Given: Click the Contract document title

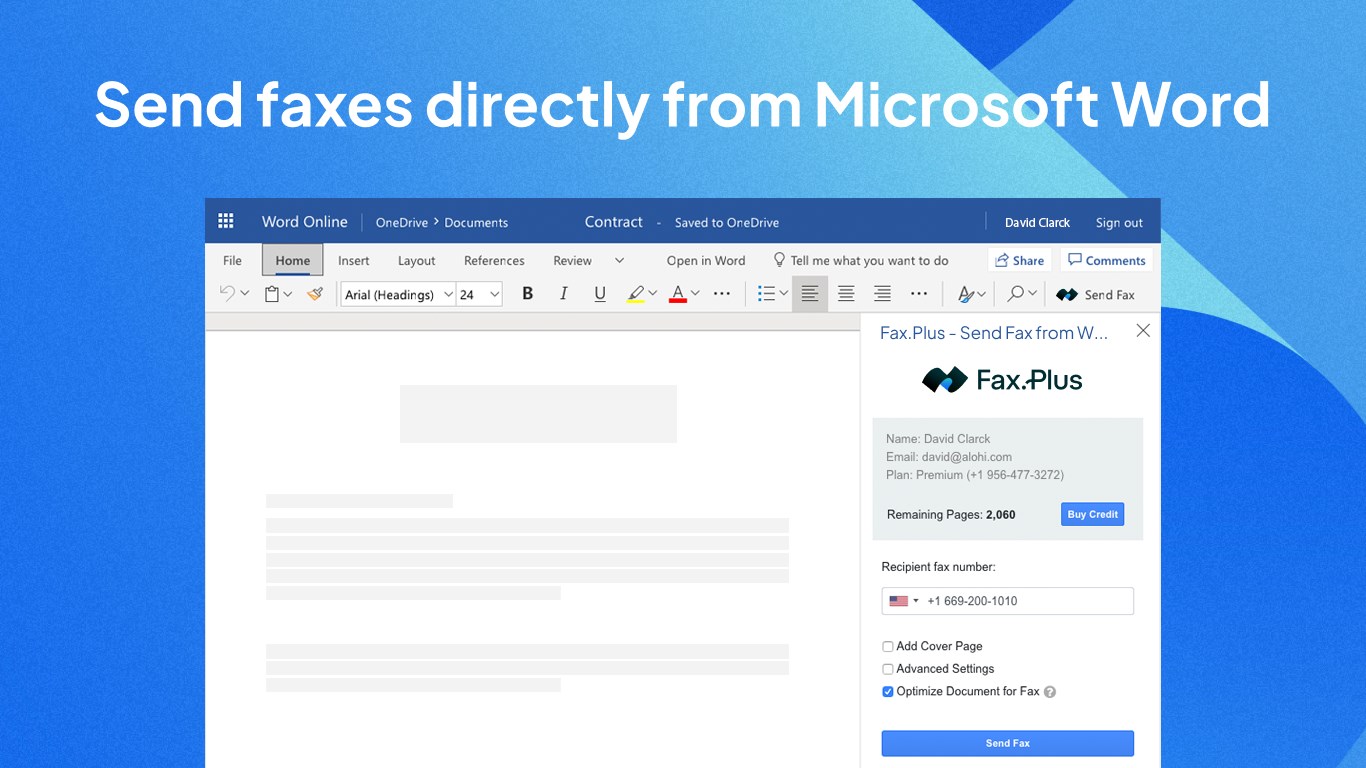Looking at the screenshot, I should 614,222.
